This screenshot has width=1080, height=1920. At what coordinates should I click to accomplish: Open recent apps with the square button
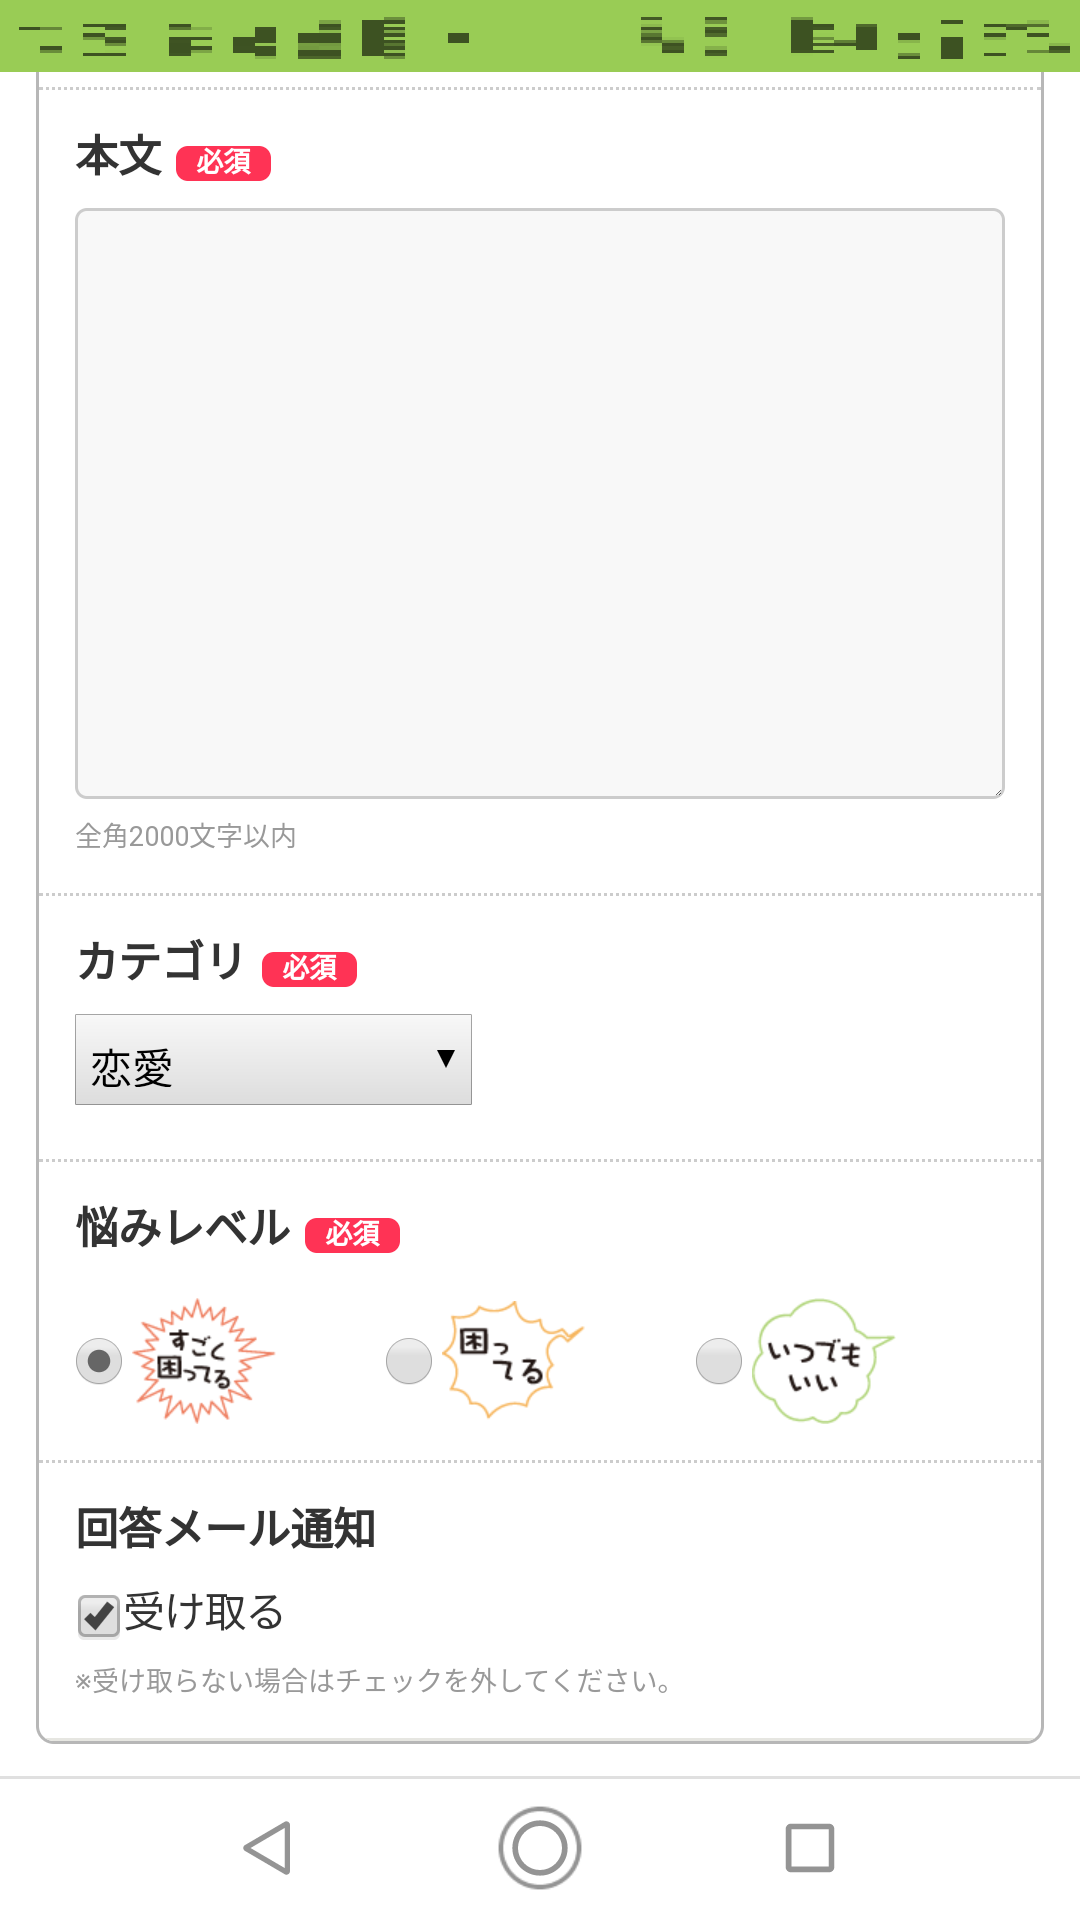(x=810, y=1847)
